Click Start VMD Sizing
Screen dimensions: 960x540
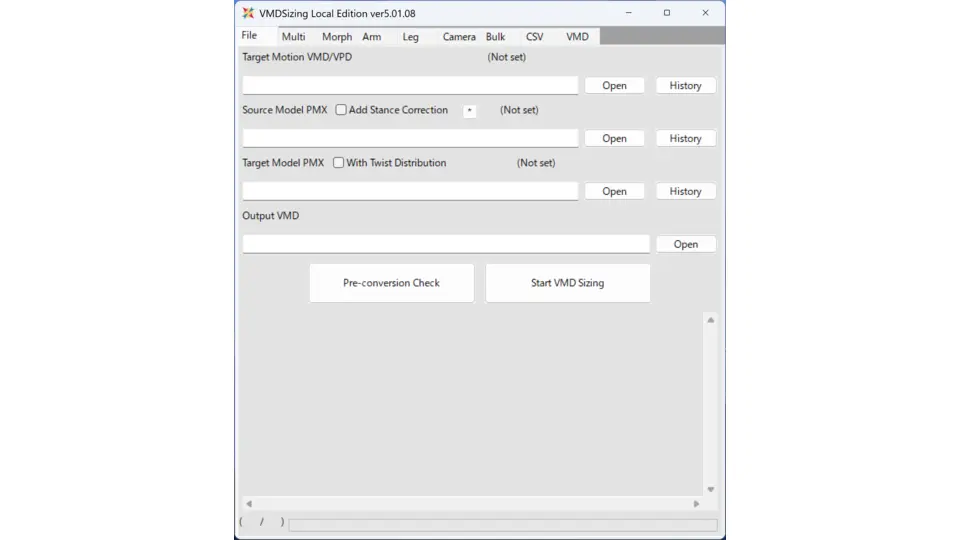click(x=568, y=283)
